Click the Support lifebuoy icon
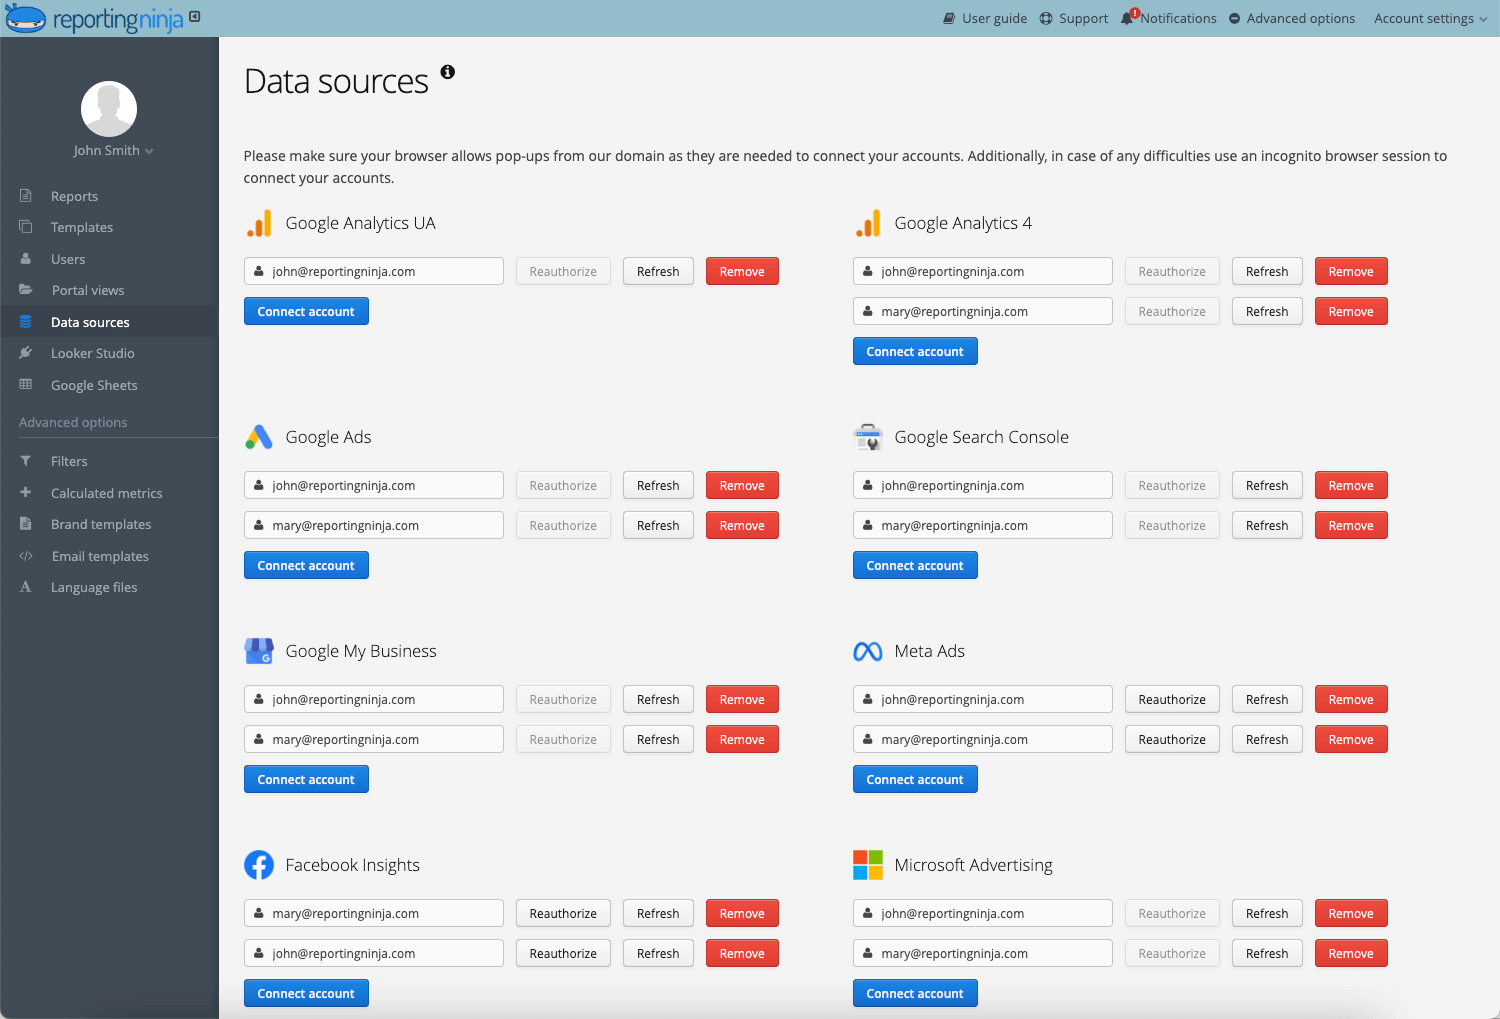Viewport: 1500px width, 1019px height. [1046, 18]
